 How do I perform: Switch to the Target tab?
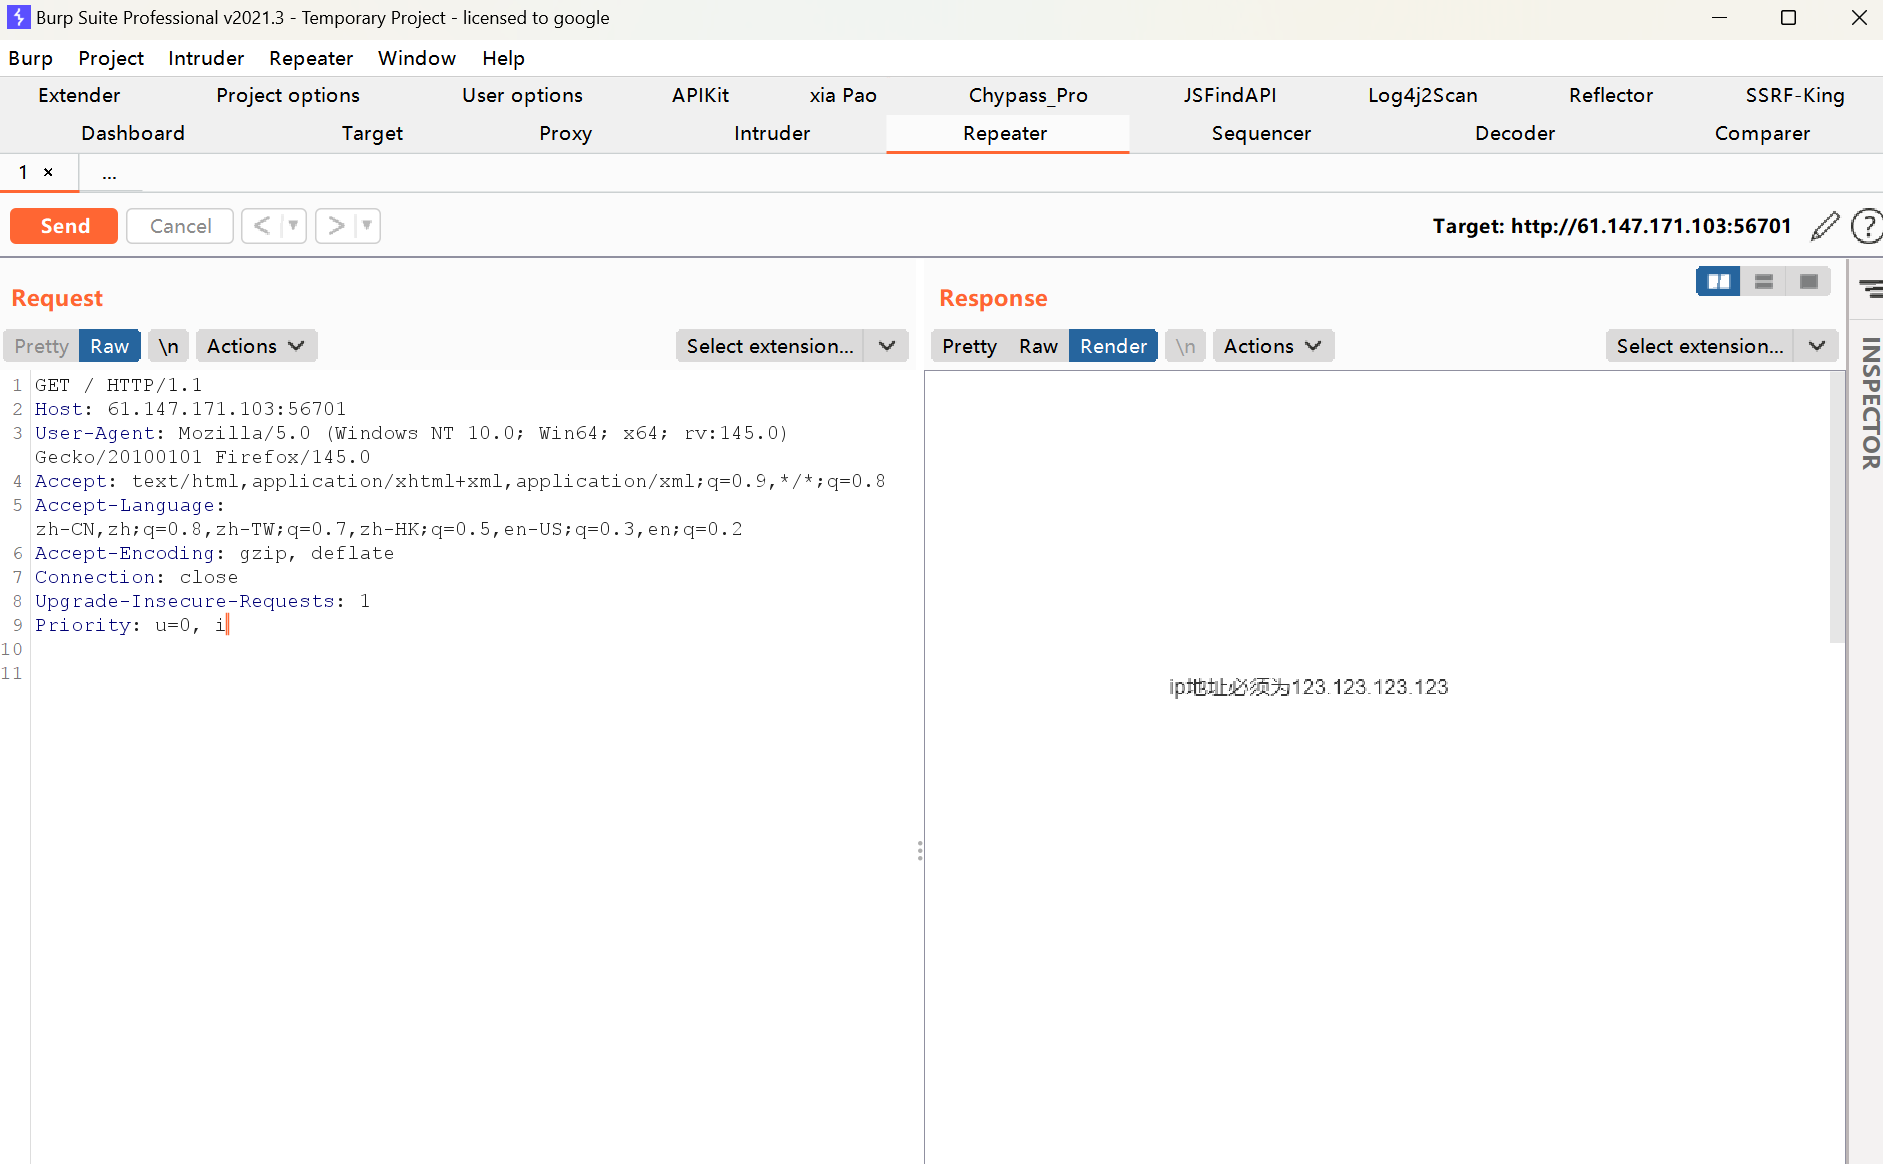tap(372, 133)
